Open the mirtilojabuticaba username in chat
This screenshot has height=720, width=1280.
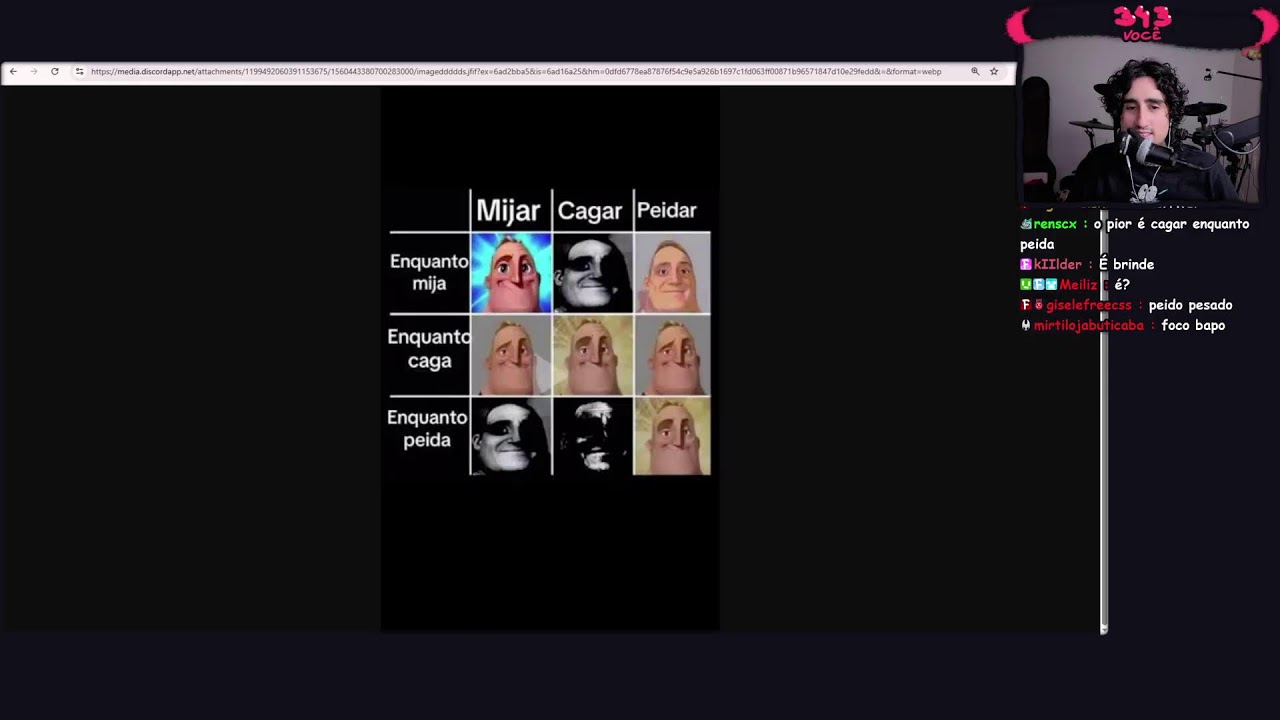pos(1089,326)
